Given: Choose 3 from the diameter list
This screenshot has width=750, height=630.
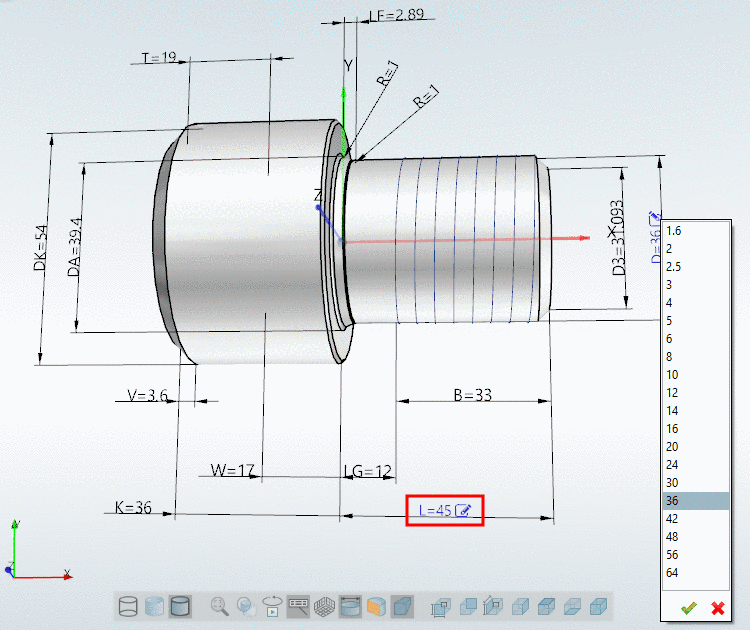Looking at the screenshot, I should (x=696, y=285).
